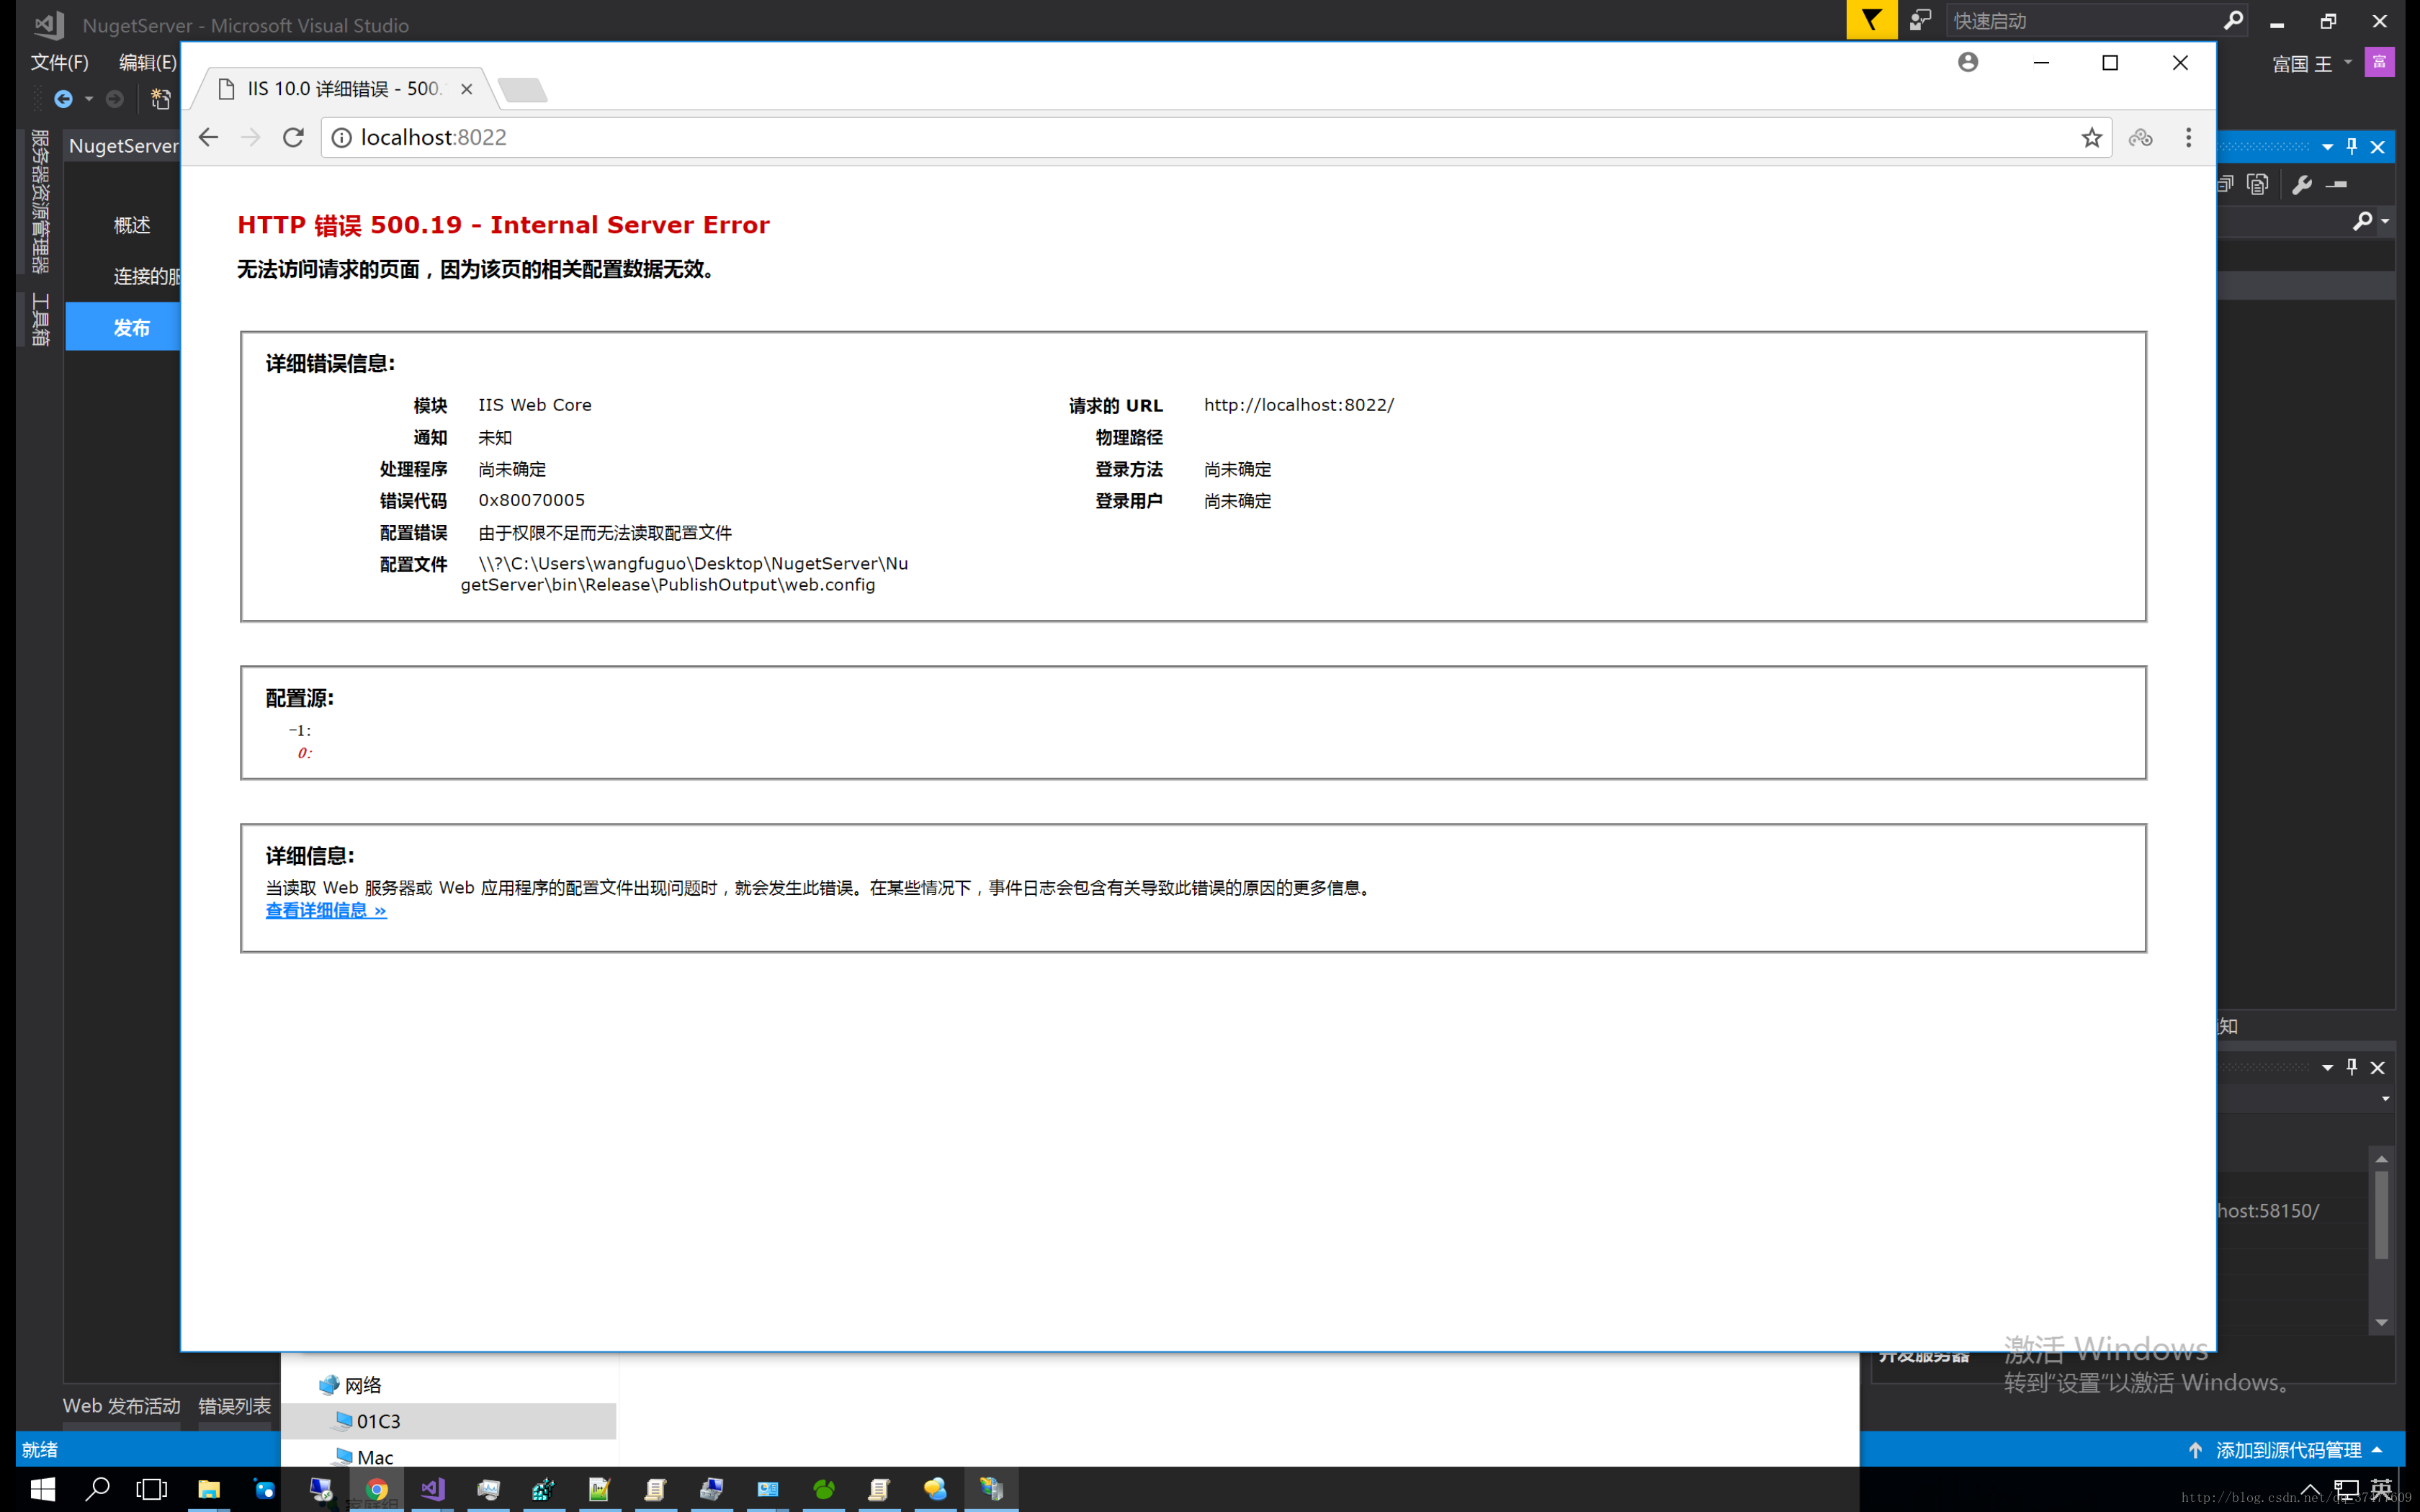Click the right panel search magnifier
Screen dimensions: 2420x1512
[x=2362, y=221]
